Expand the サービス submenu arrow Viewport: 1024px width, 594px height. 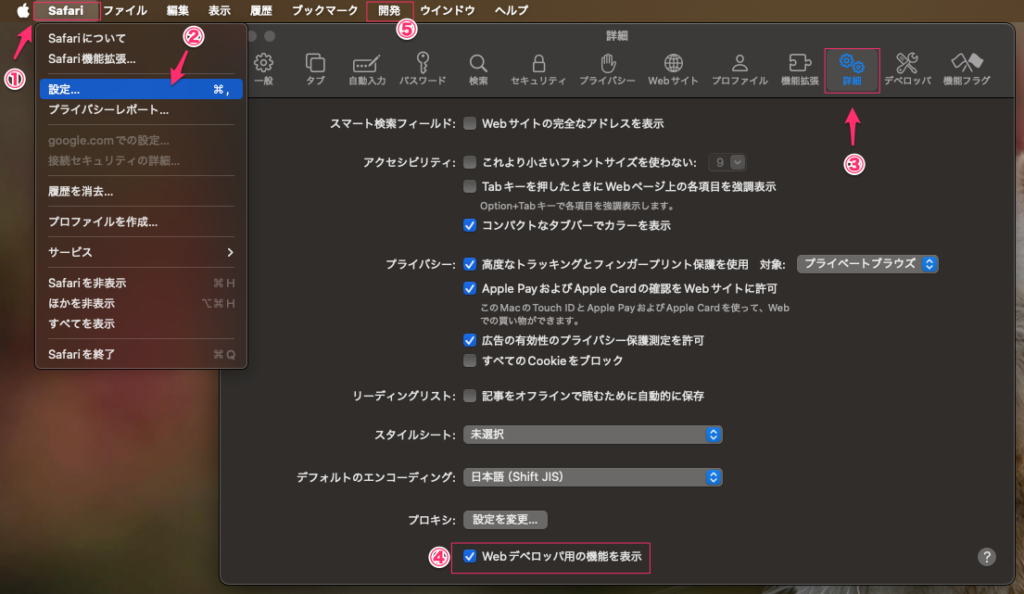point(229,252)
